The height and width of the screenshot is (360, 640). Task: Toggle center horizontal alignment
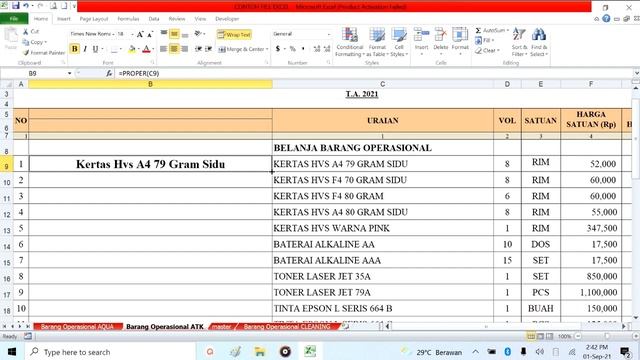tap(174, 49)
